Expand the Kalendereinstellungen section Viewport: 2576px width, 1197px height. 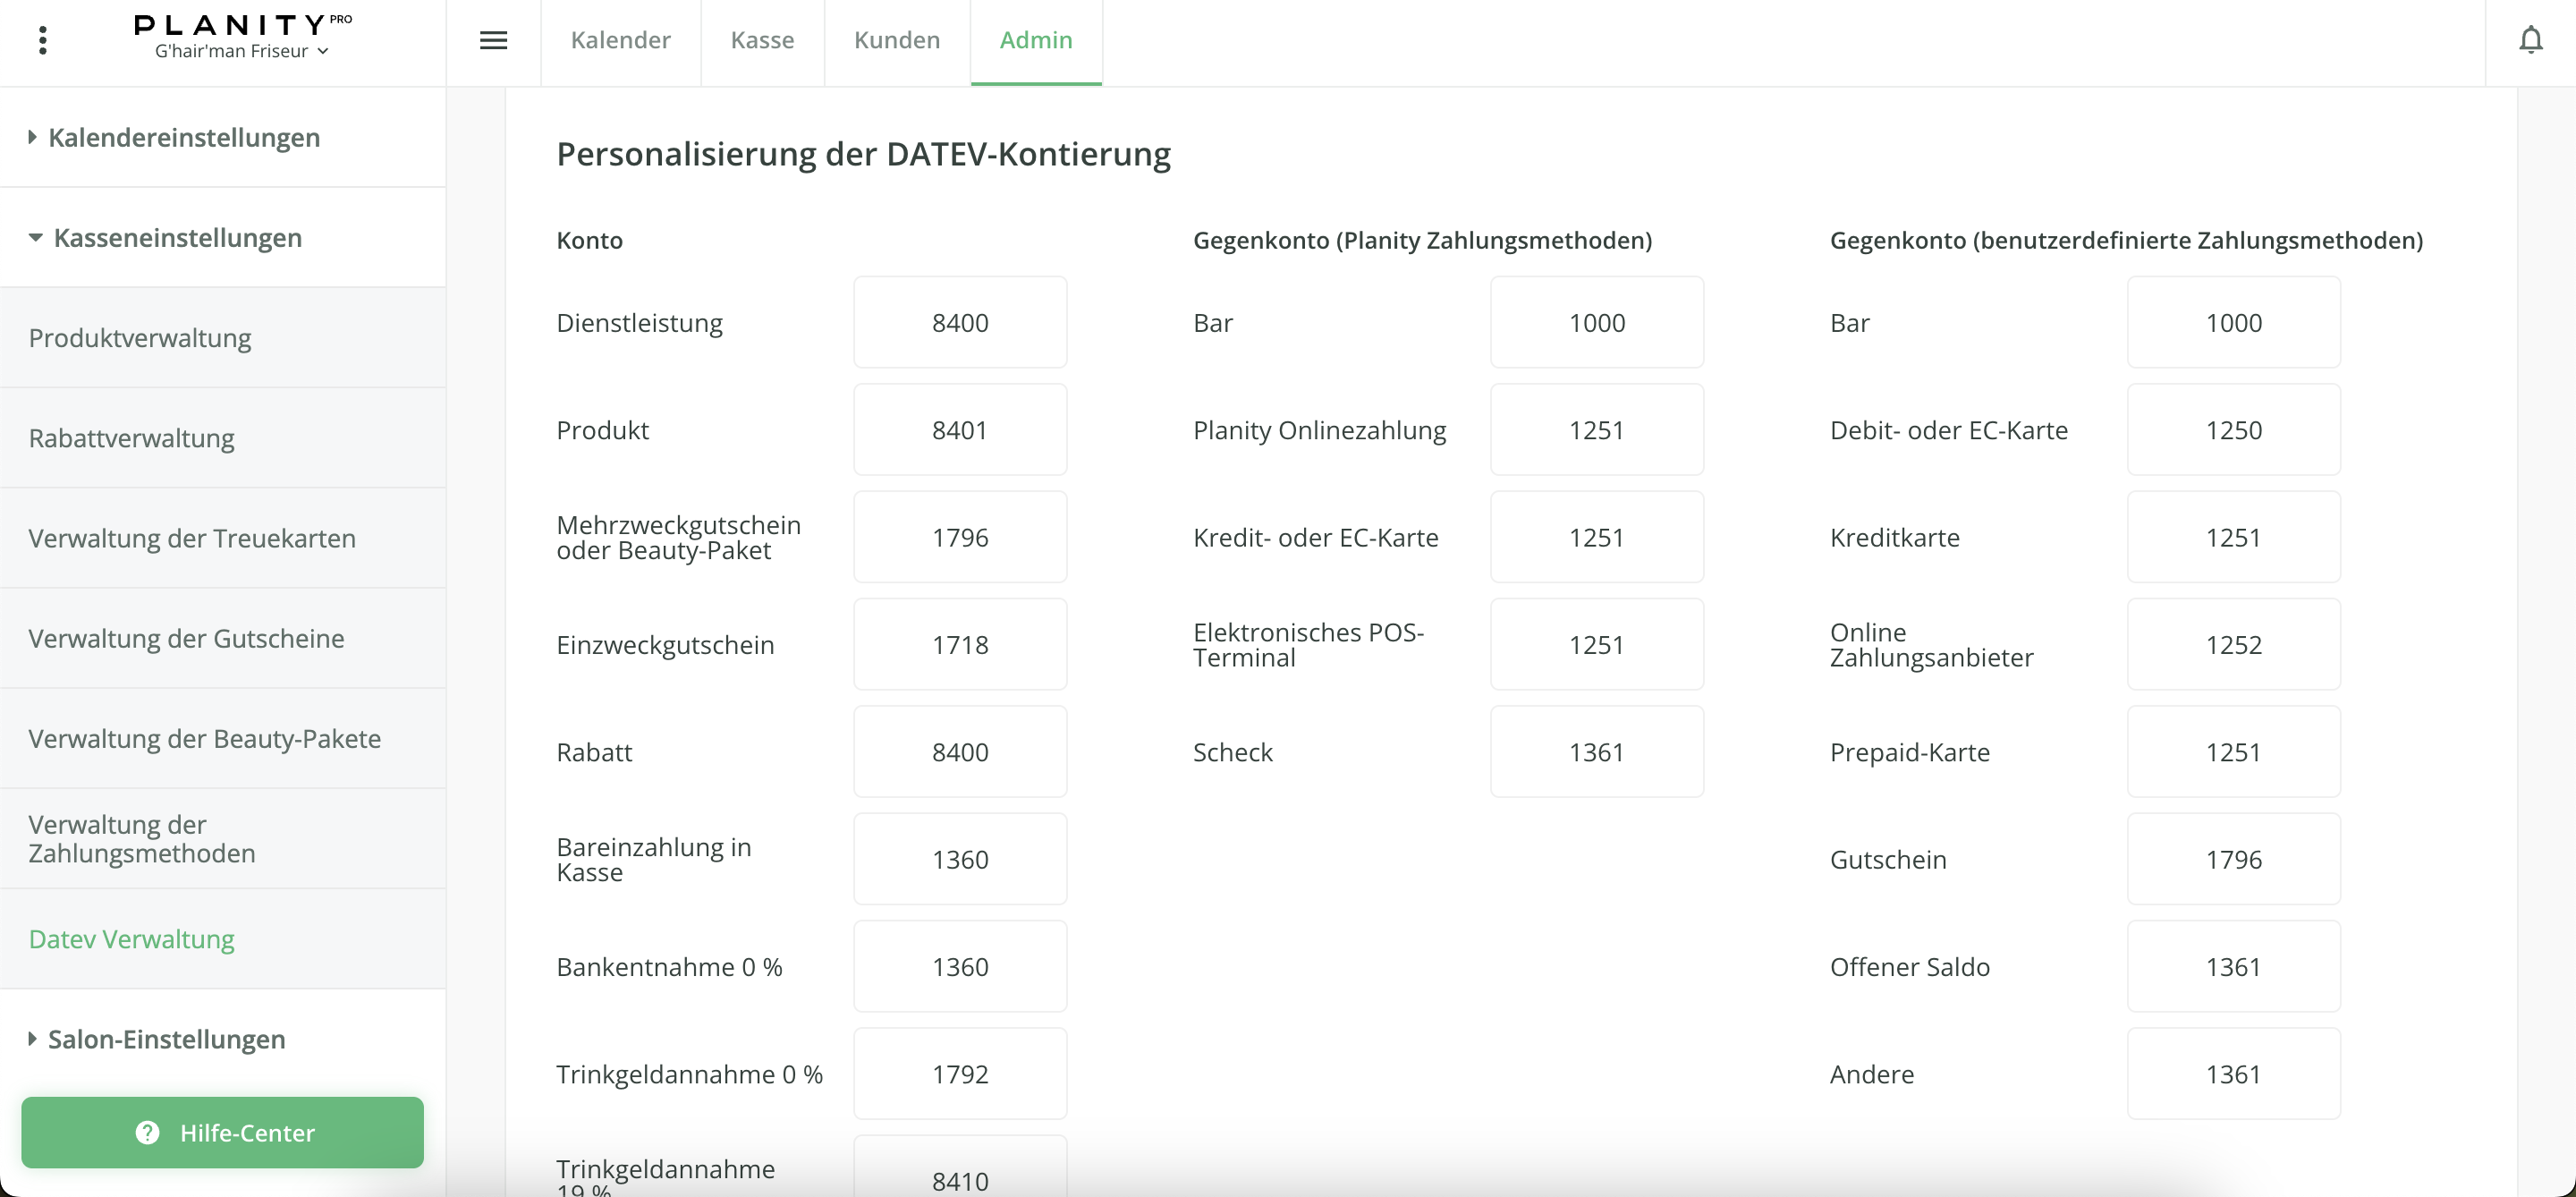[184, 137]
